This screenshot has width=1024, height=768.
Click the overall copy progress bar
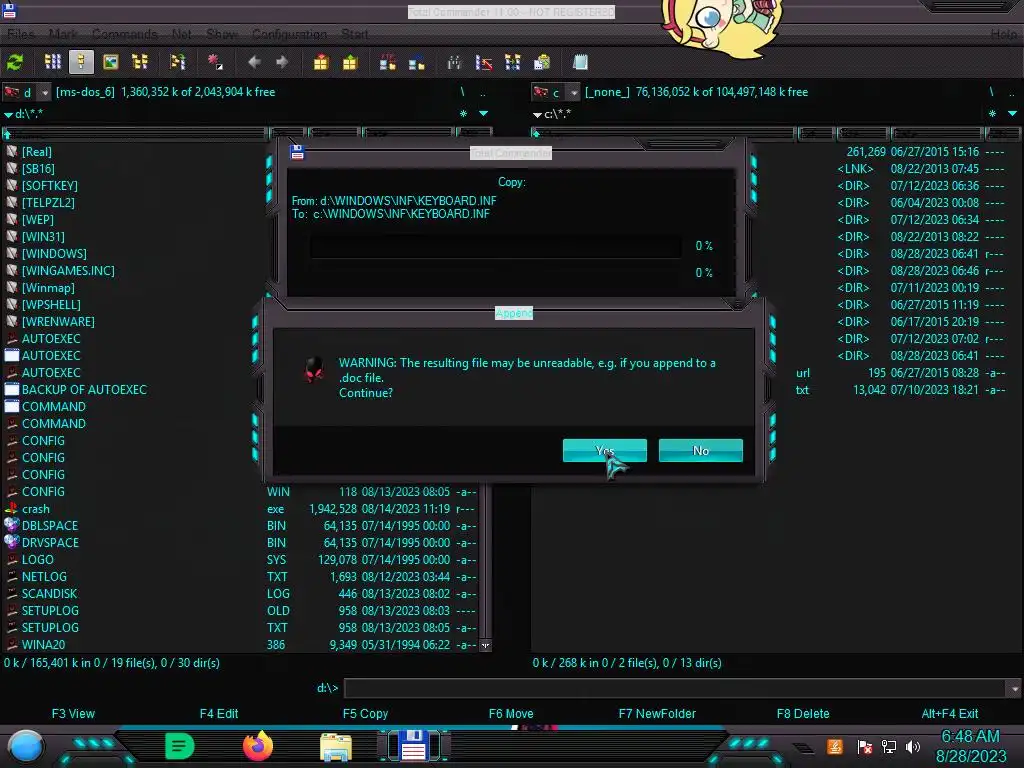tap(496, 272)
